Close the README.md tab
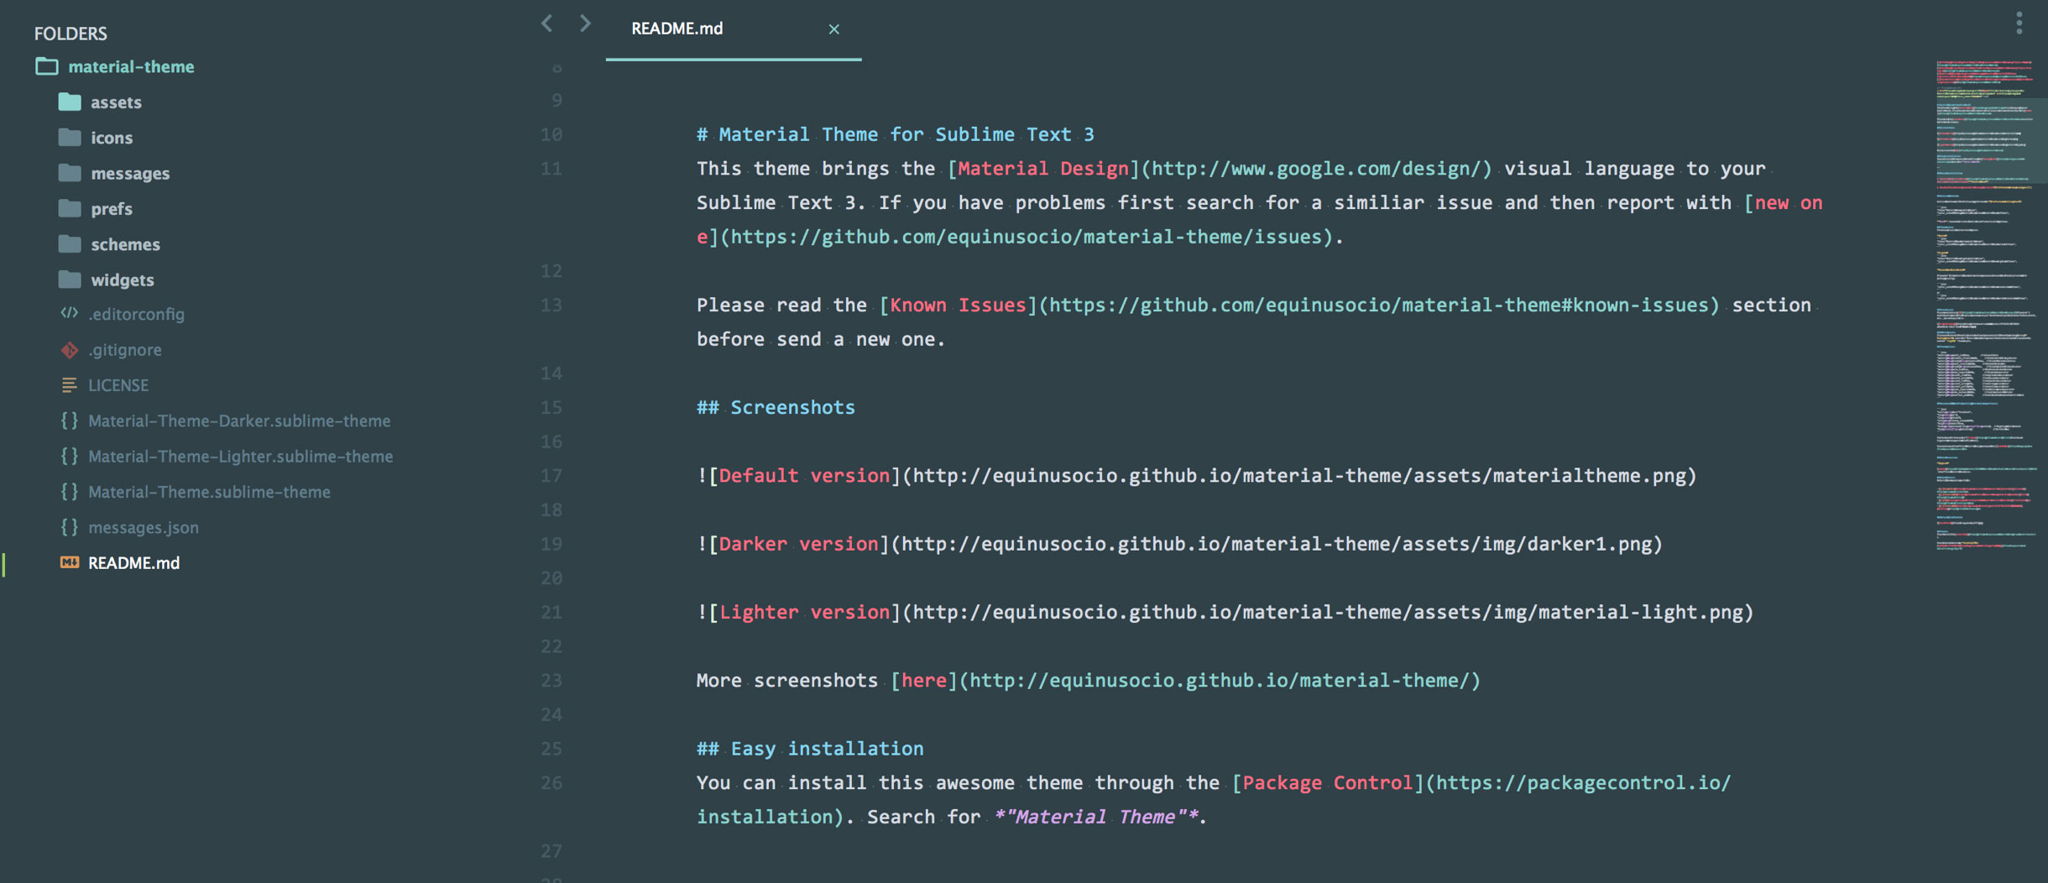2048x883 pixels. pos(834,29)
